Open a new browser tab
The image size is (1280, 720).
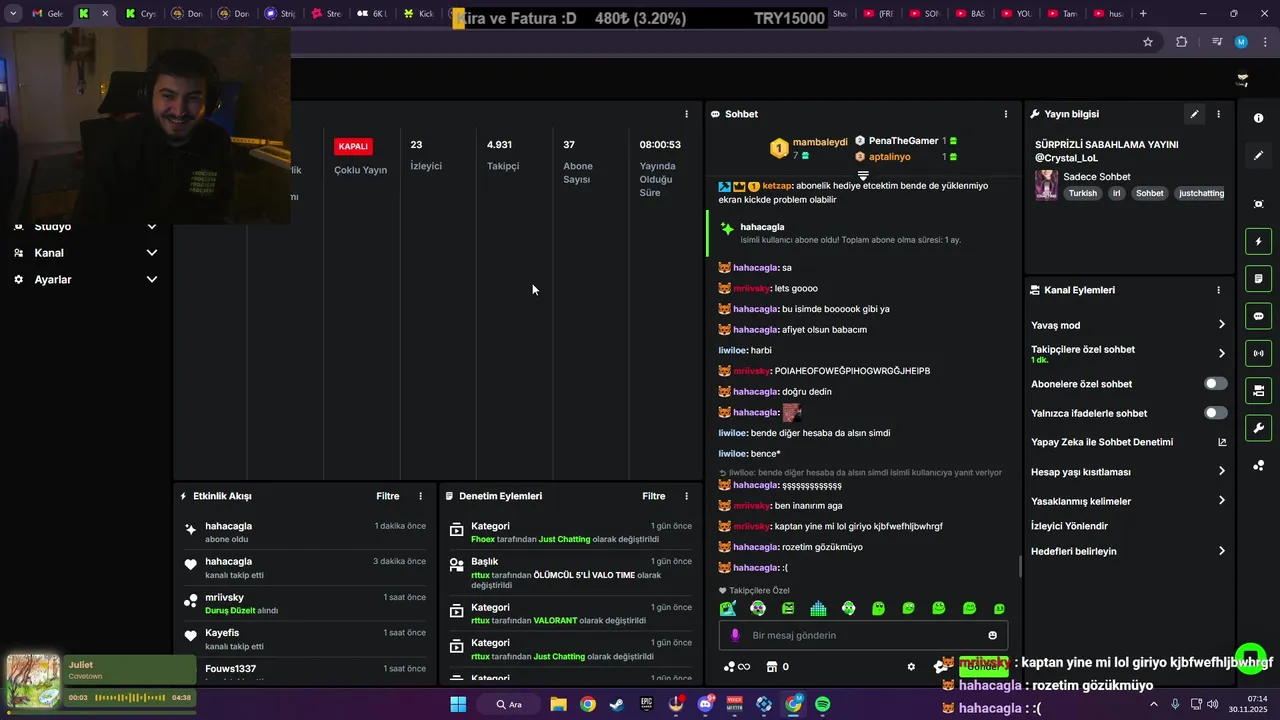pyautogui.click(x=1143, y=13)
